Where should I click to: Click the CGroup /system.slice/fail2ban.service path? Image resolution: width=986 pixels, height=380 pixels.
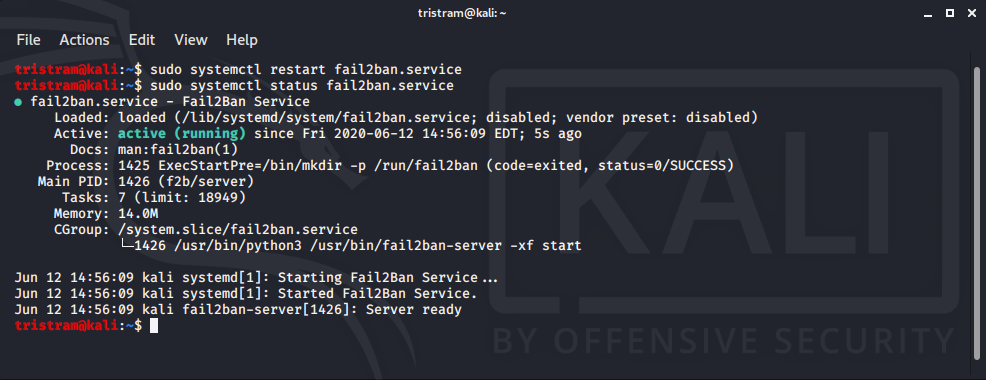click(x=238, y=230)
